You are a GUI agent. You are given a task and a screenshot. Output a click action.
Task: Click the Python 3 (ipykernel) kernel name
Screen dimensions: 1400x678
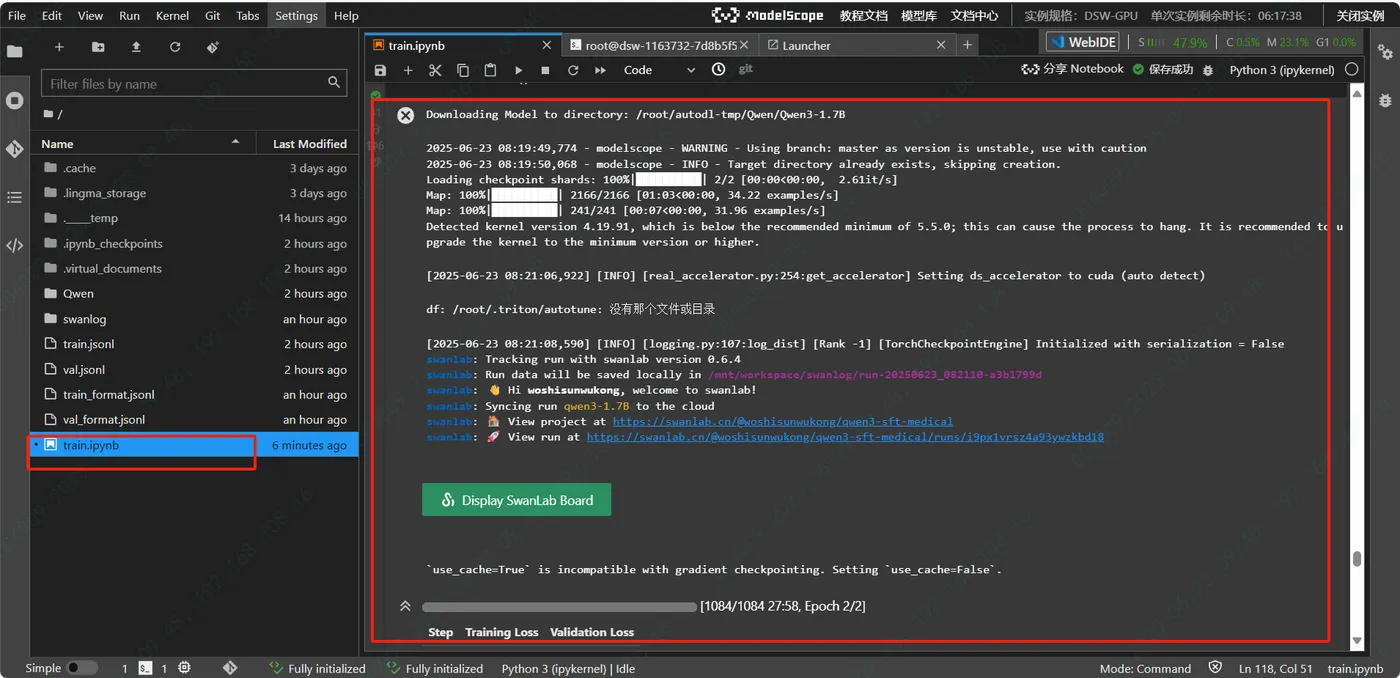[1281, 69]
